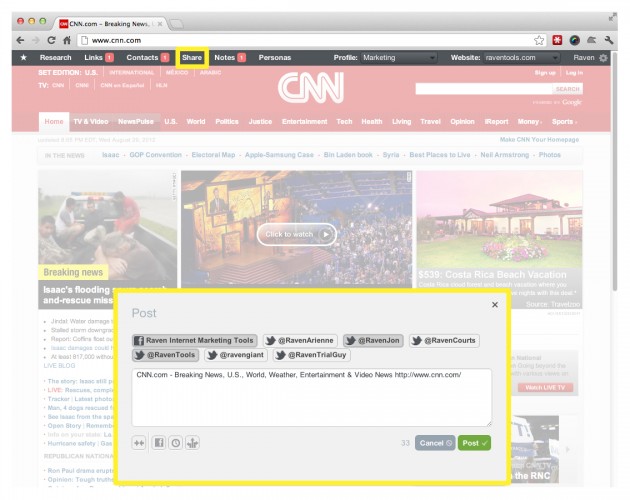This screenshot has width=630, height=500.
Task: Click the macOS fullscreen arrows icon
Action: point(612,18)
